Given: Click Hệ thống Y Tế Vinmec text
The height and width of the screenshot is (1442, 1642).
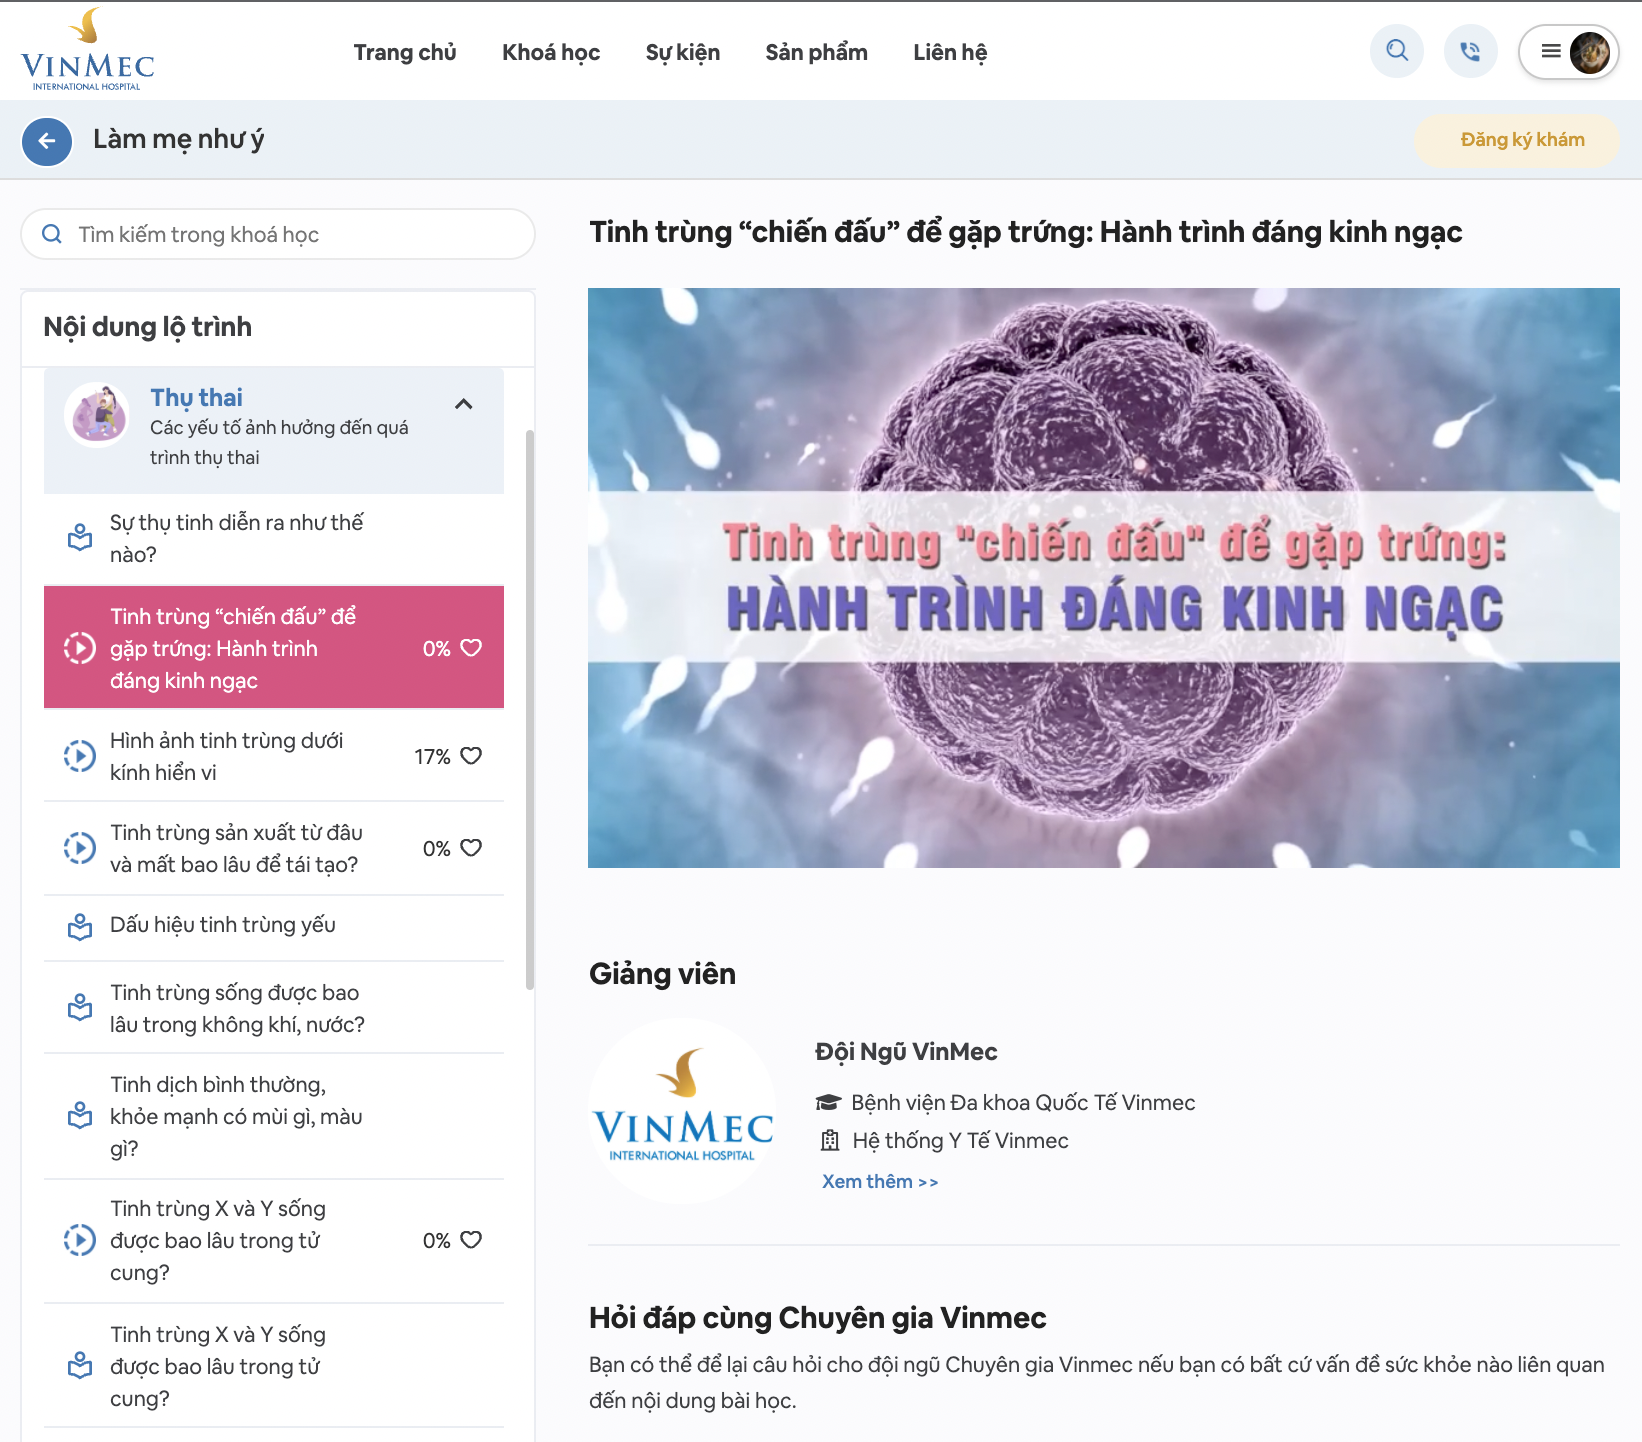Looking at the screenshot, I should (960, 1140).
